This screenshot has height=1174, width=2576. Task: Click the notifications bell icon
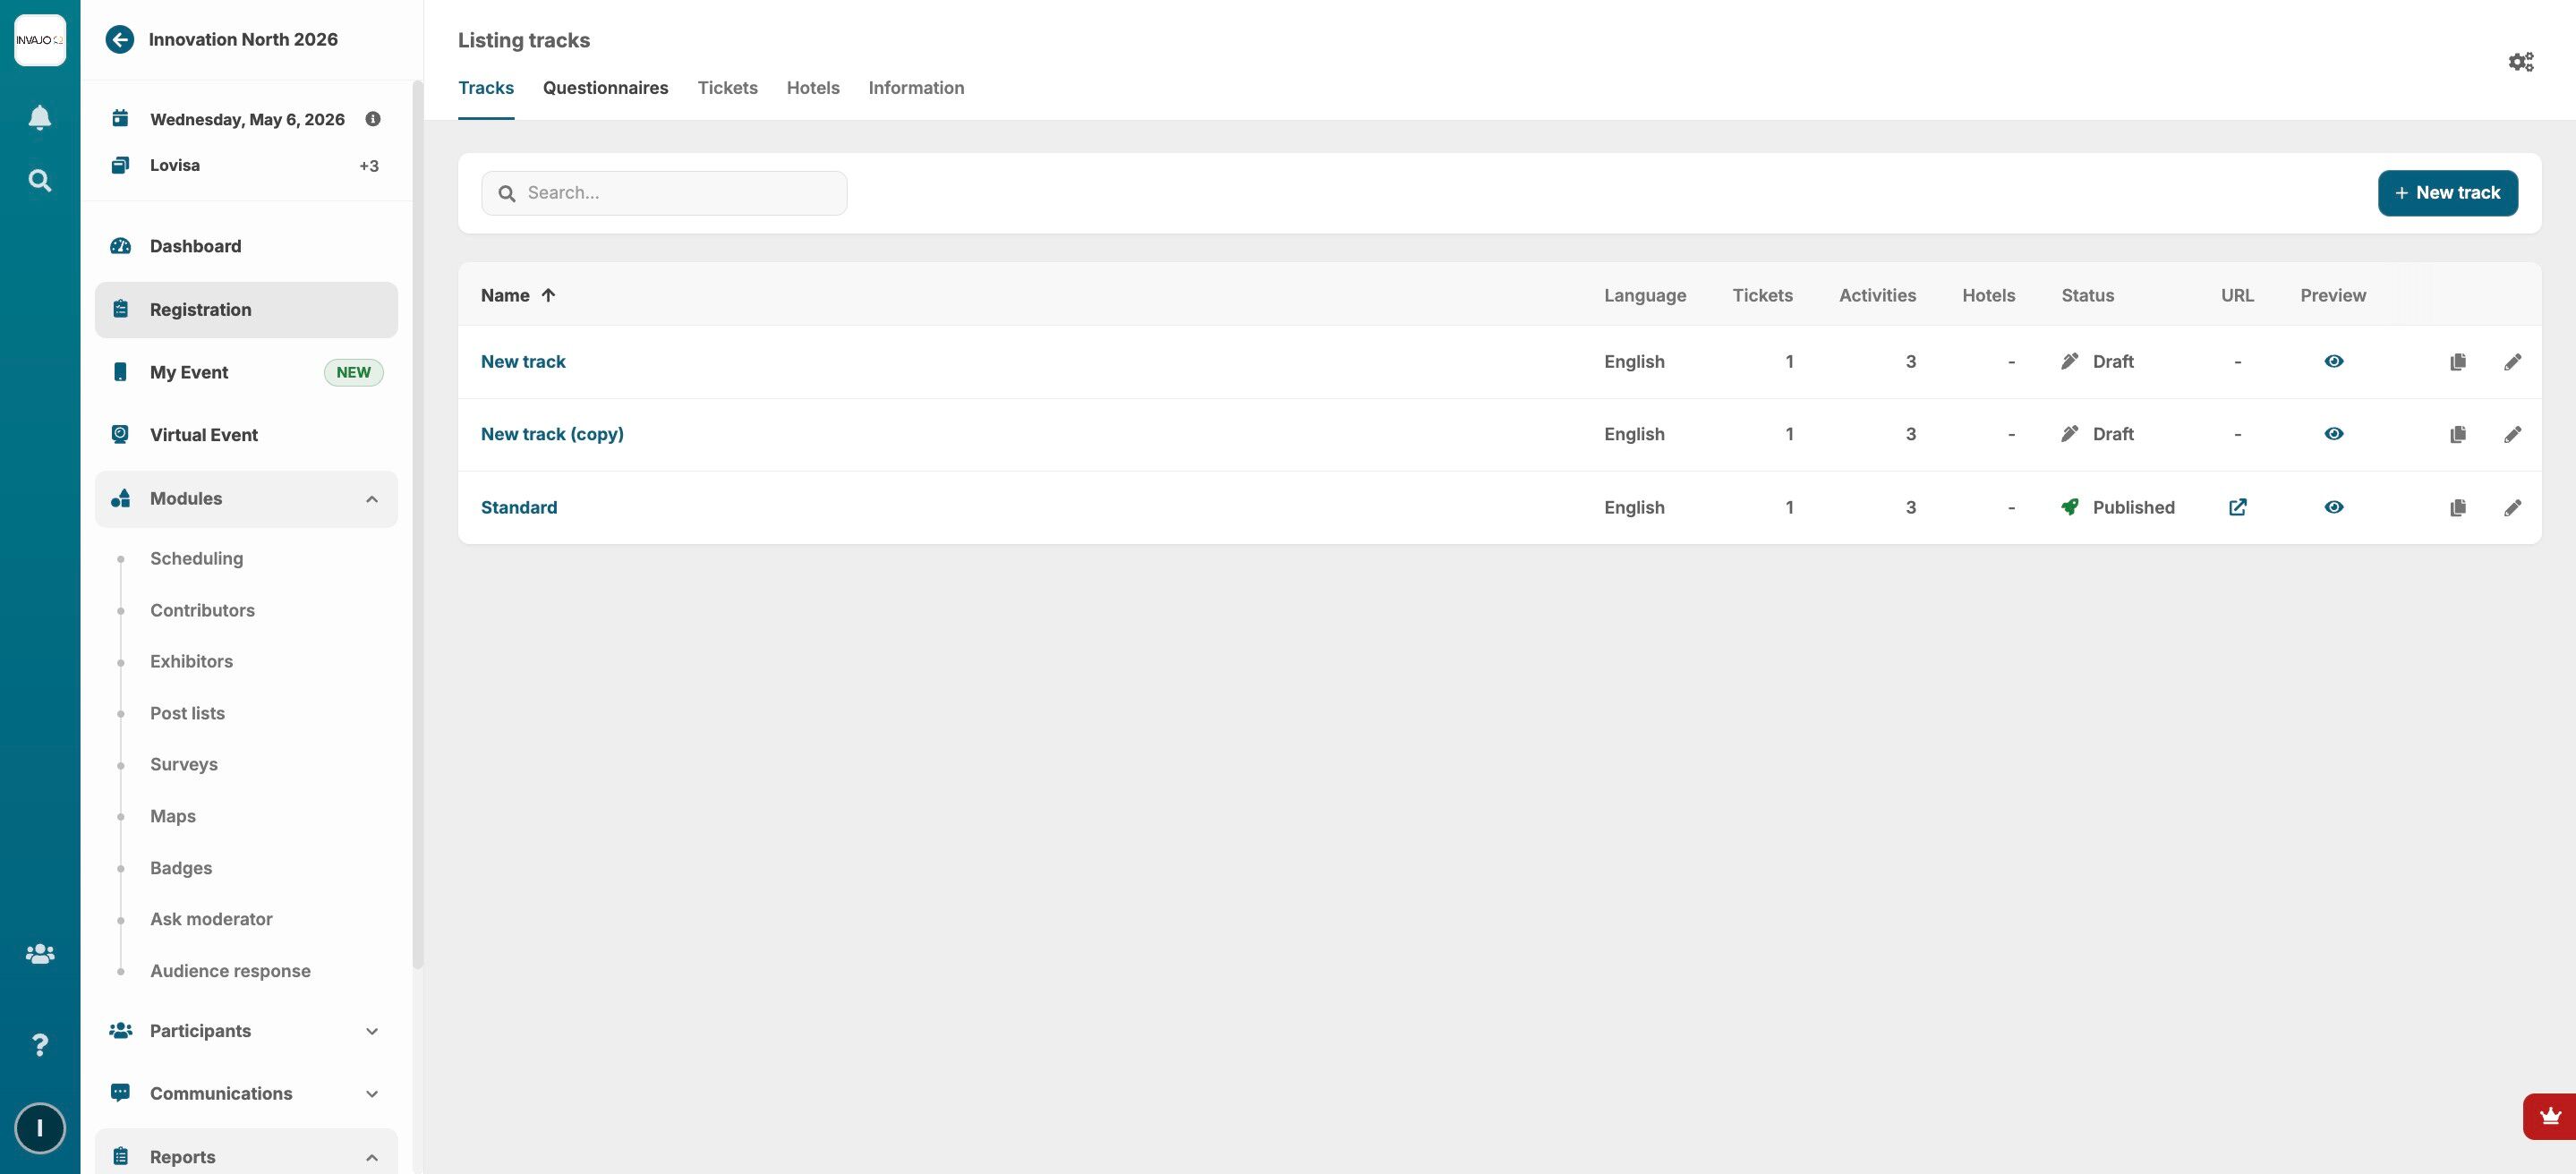(x=40, y=118)
